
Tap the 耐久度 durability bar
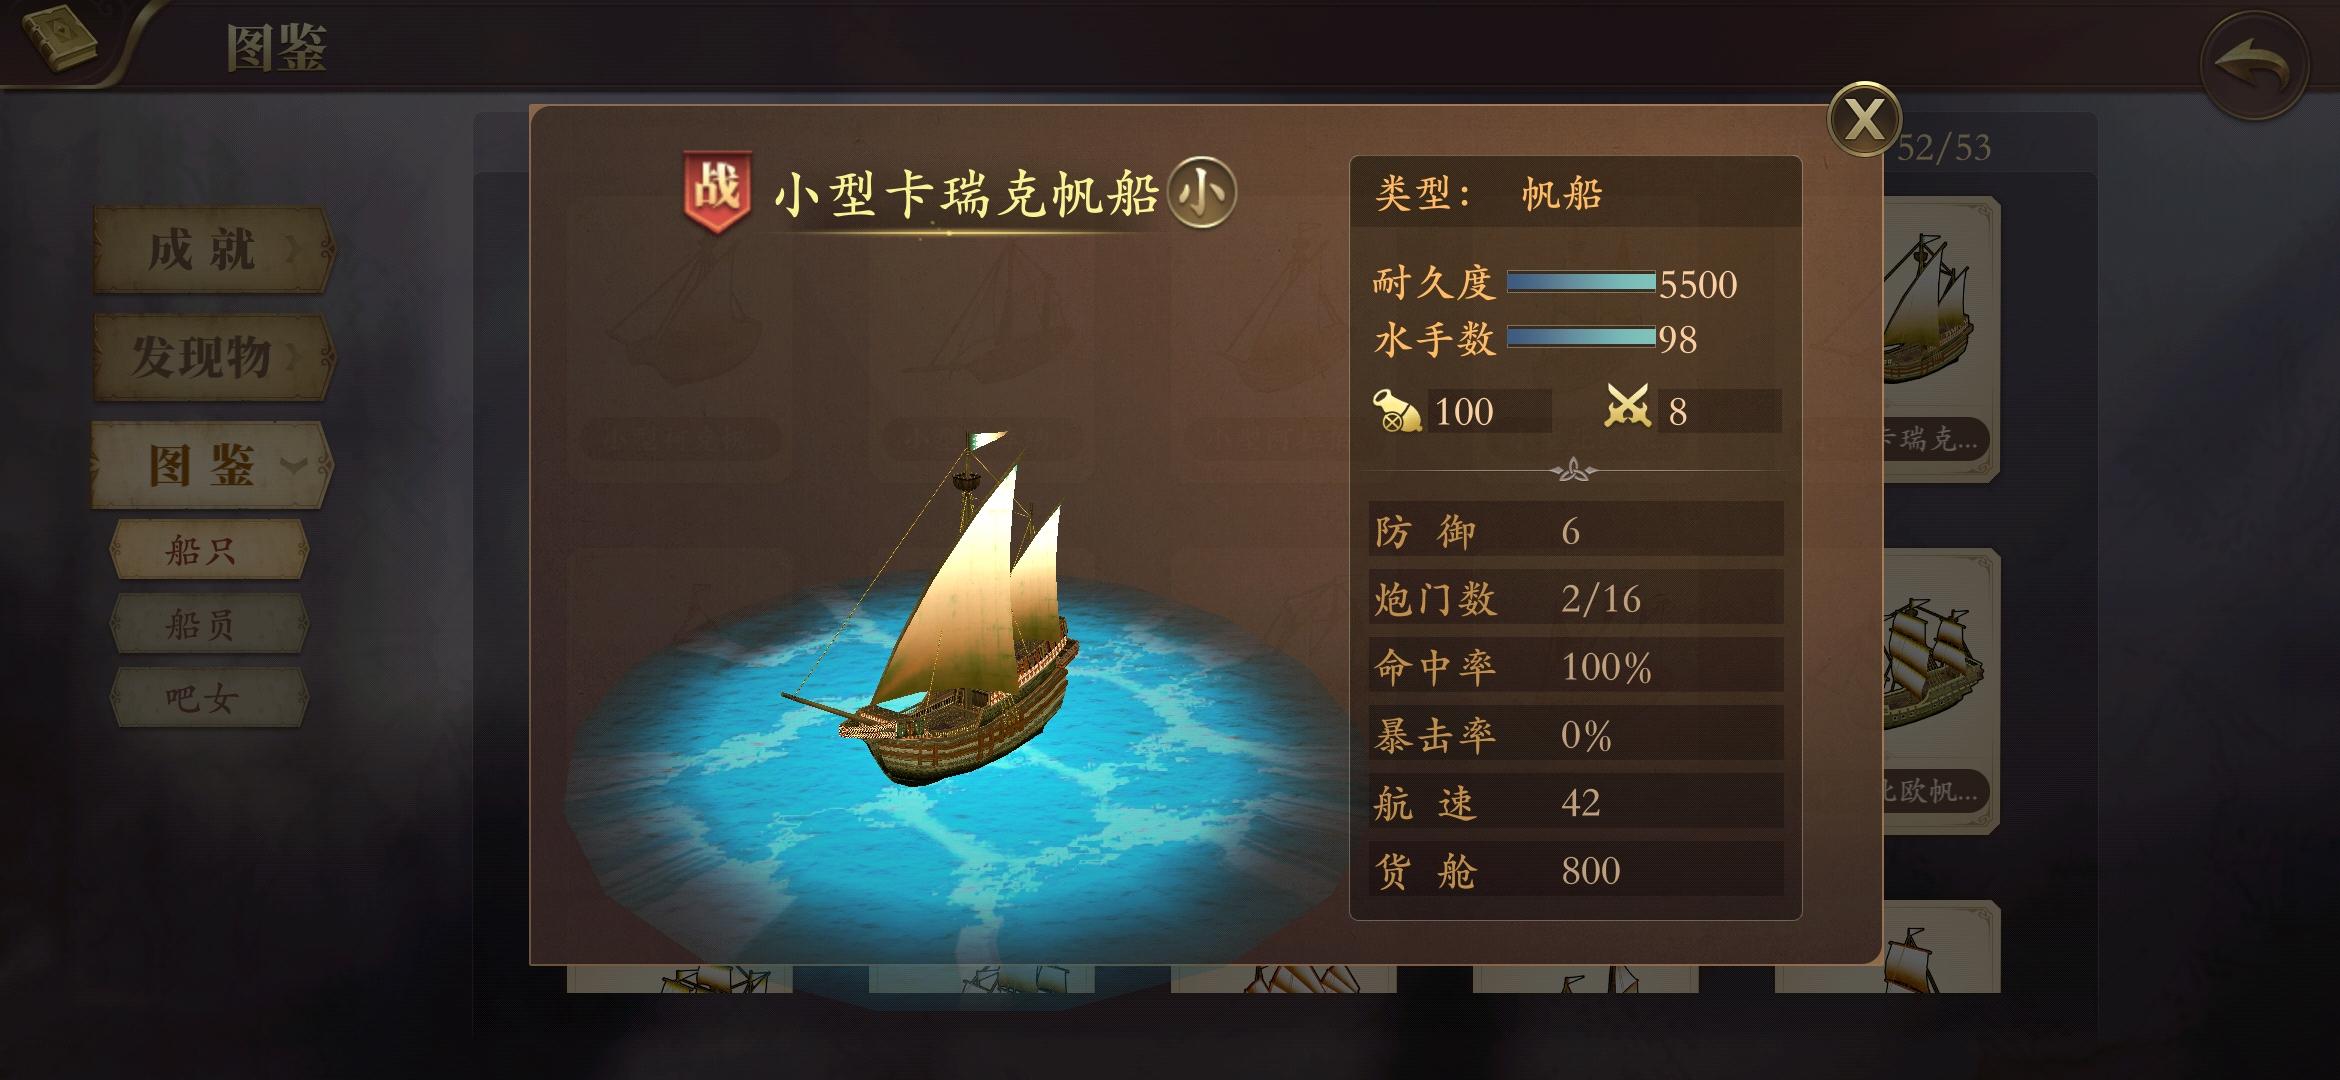tap(1581, 283)
